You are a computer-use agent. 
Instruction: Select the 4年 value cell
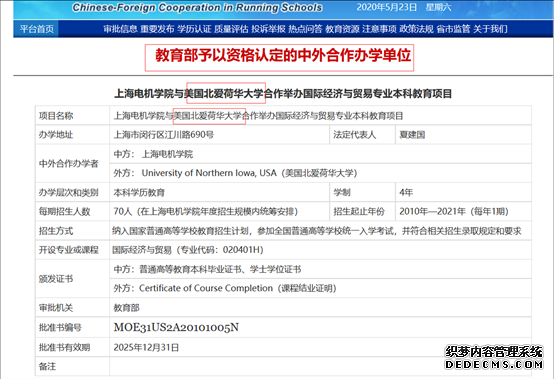tap(463, 192)
